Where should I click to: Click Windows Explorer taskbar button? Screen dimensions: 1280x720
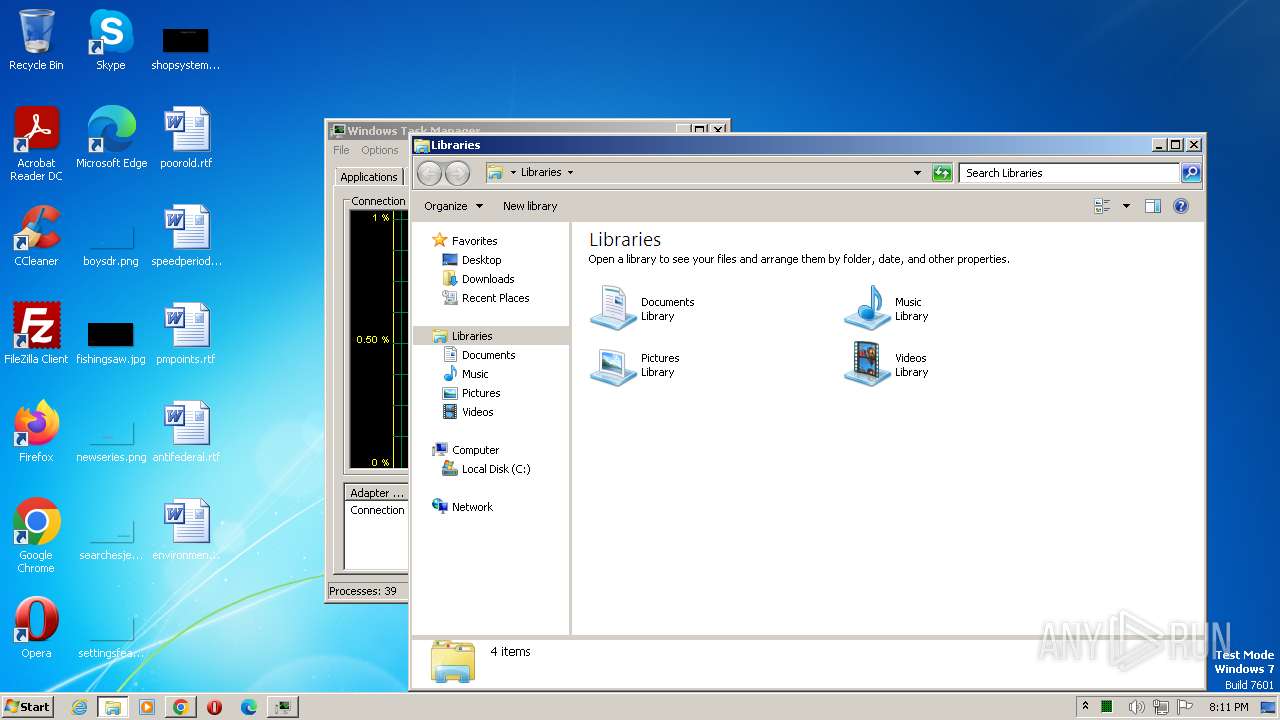[113, 707]
